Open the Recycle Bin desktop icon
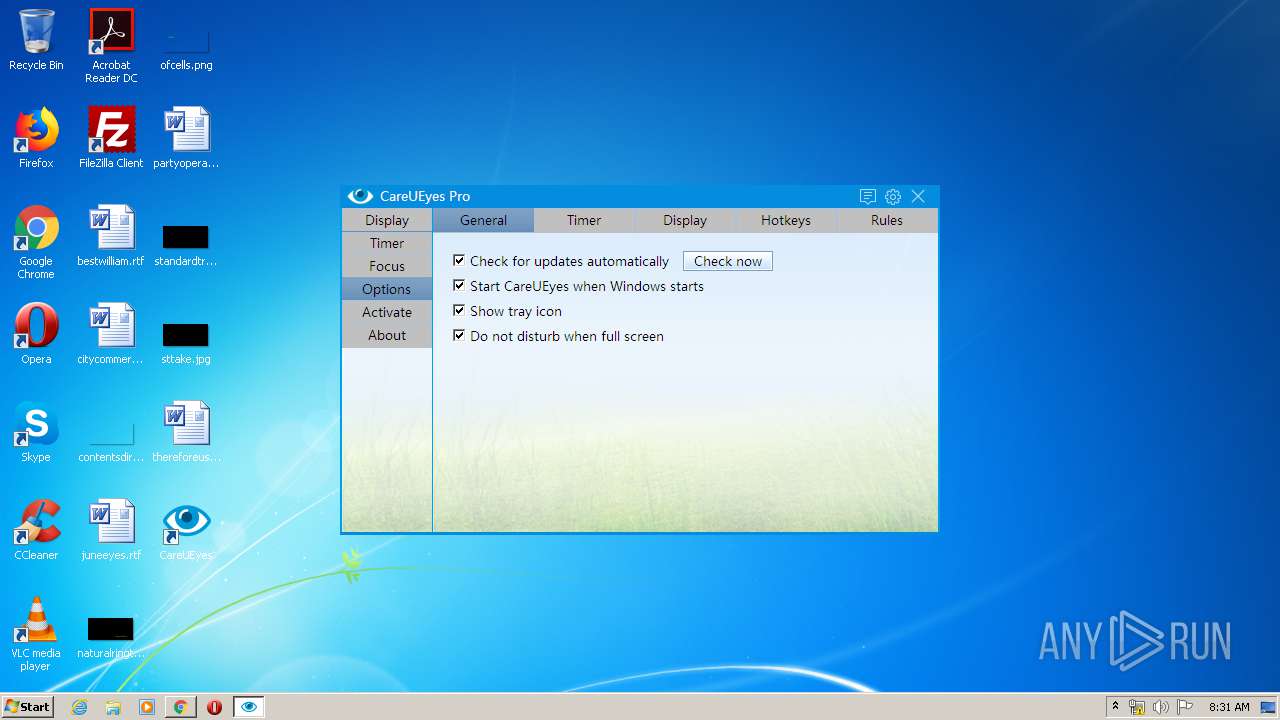The width and height of the screenshot is (1280, 720). [x=36, y=40]
